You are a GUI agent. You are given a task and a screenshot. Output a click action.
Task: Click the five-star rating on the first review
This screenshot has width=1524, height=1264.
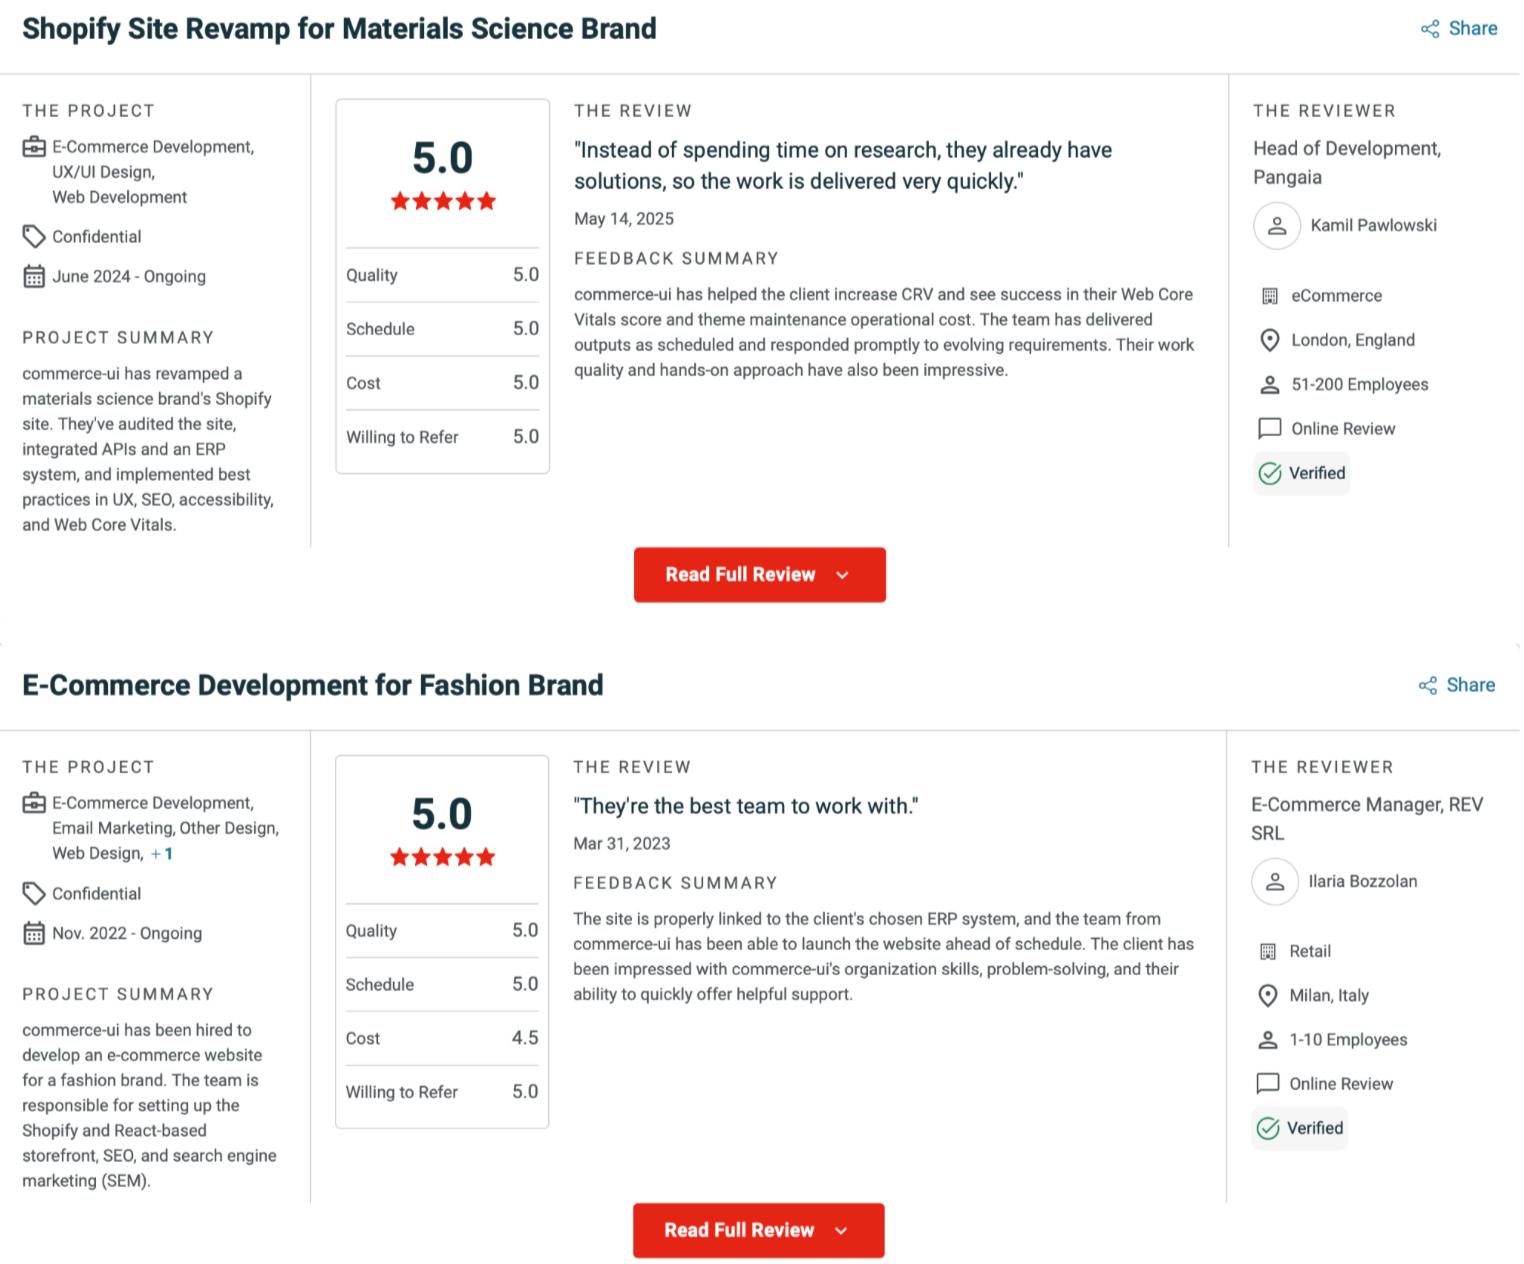click(443, 202)
